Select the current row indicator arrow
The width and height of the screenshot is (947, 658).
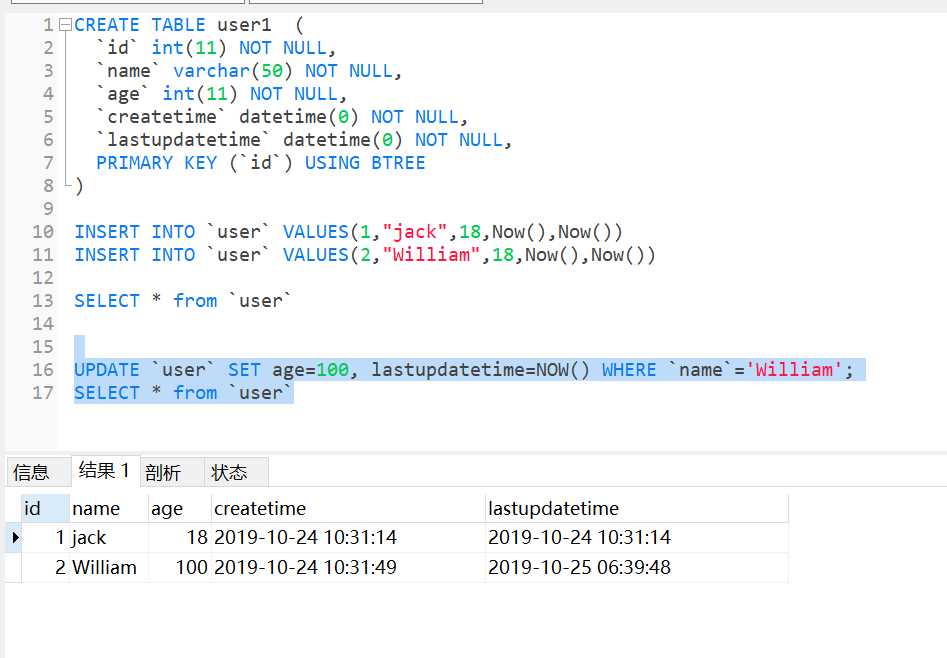click(14, 537)
